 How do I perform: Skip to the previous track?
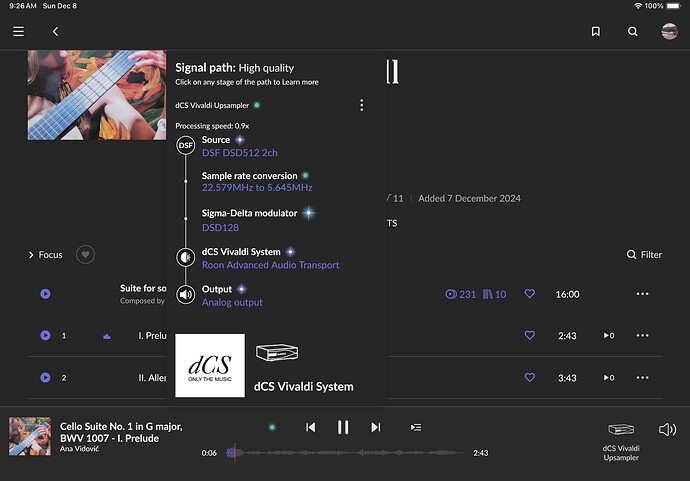pos(310,427)
